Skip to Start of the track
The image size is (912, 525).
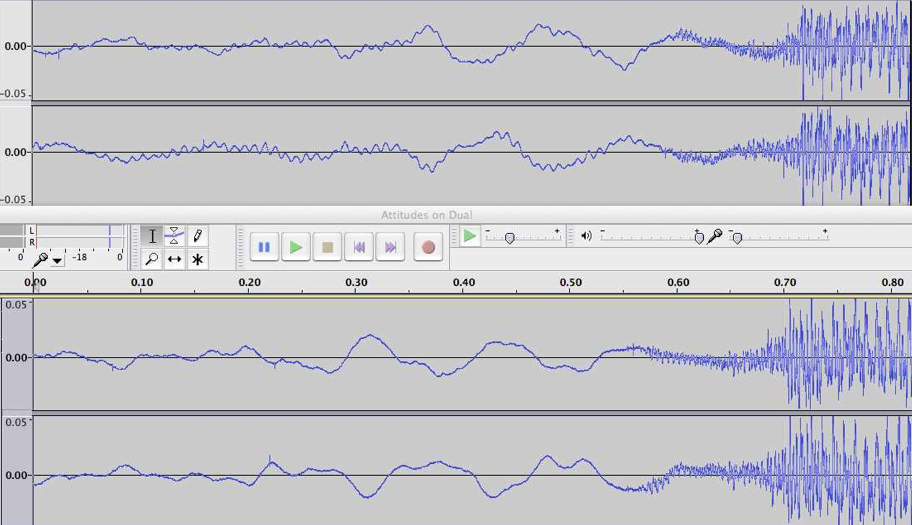(359, 247)
